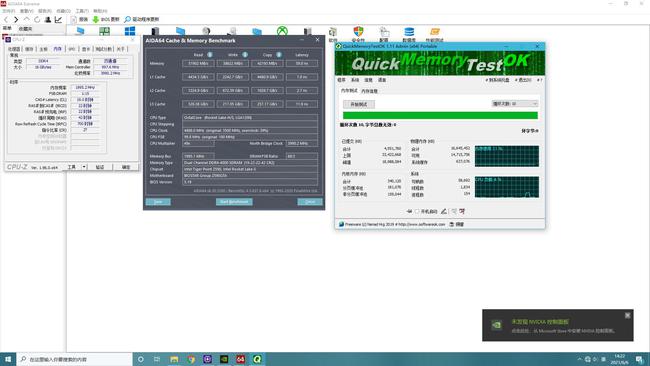Open third menu in QuickMemoryTestOK menu bar

pyautogui.click(x=369, y=80)
